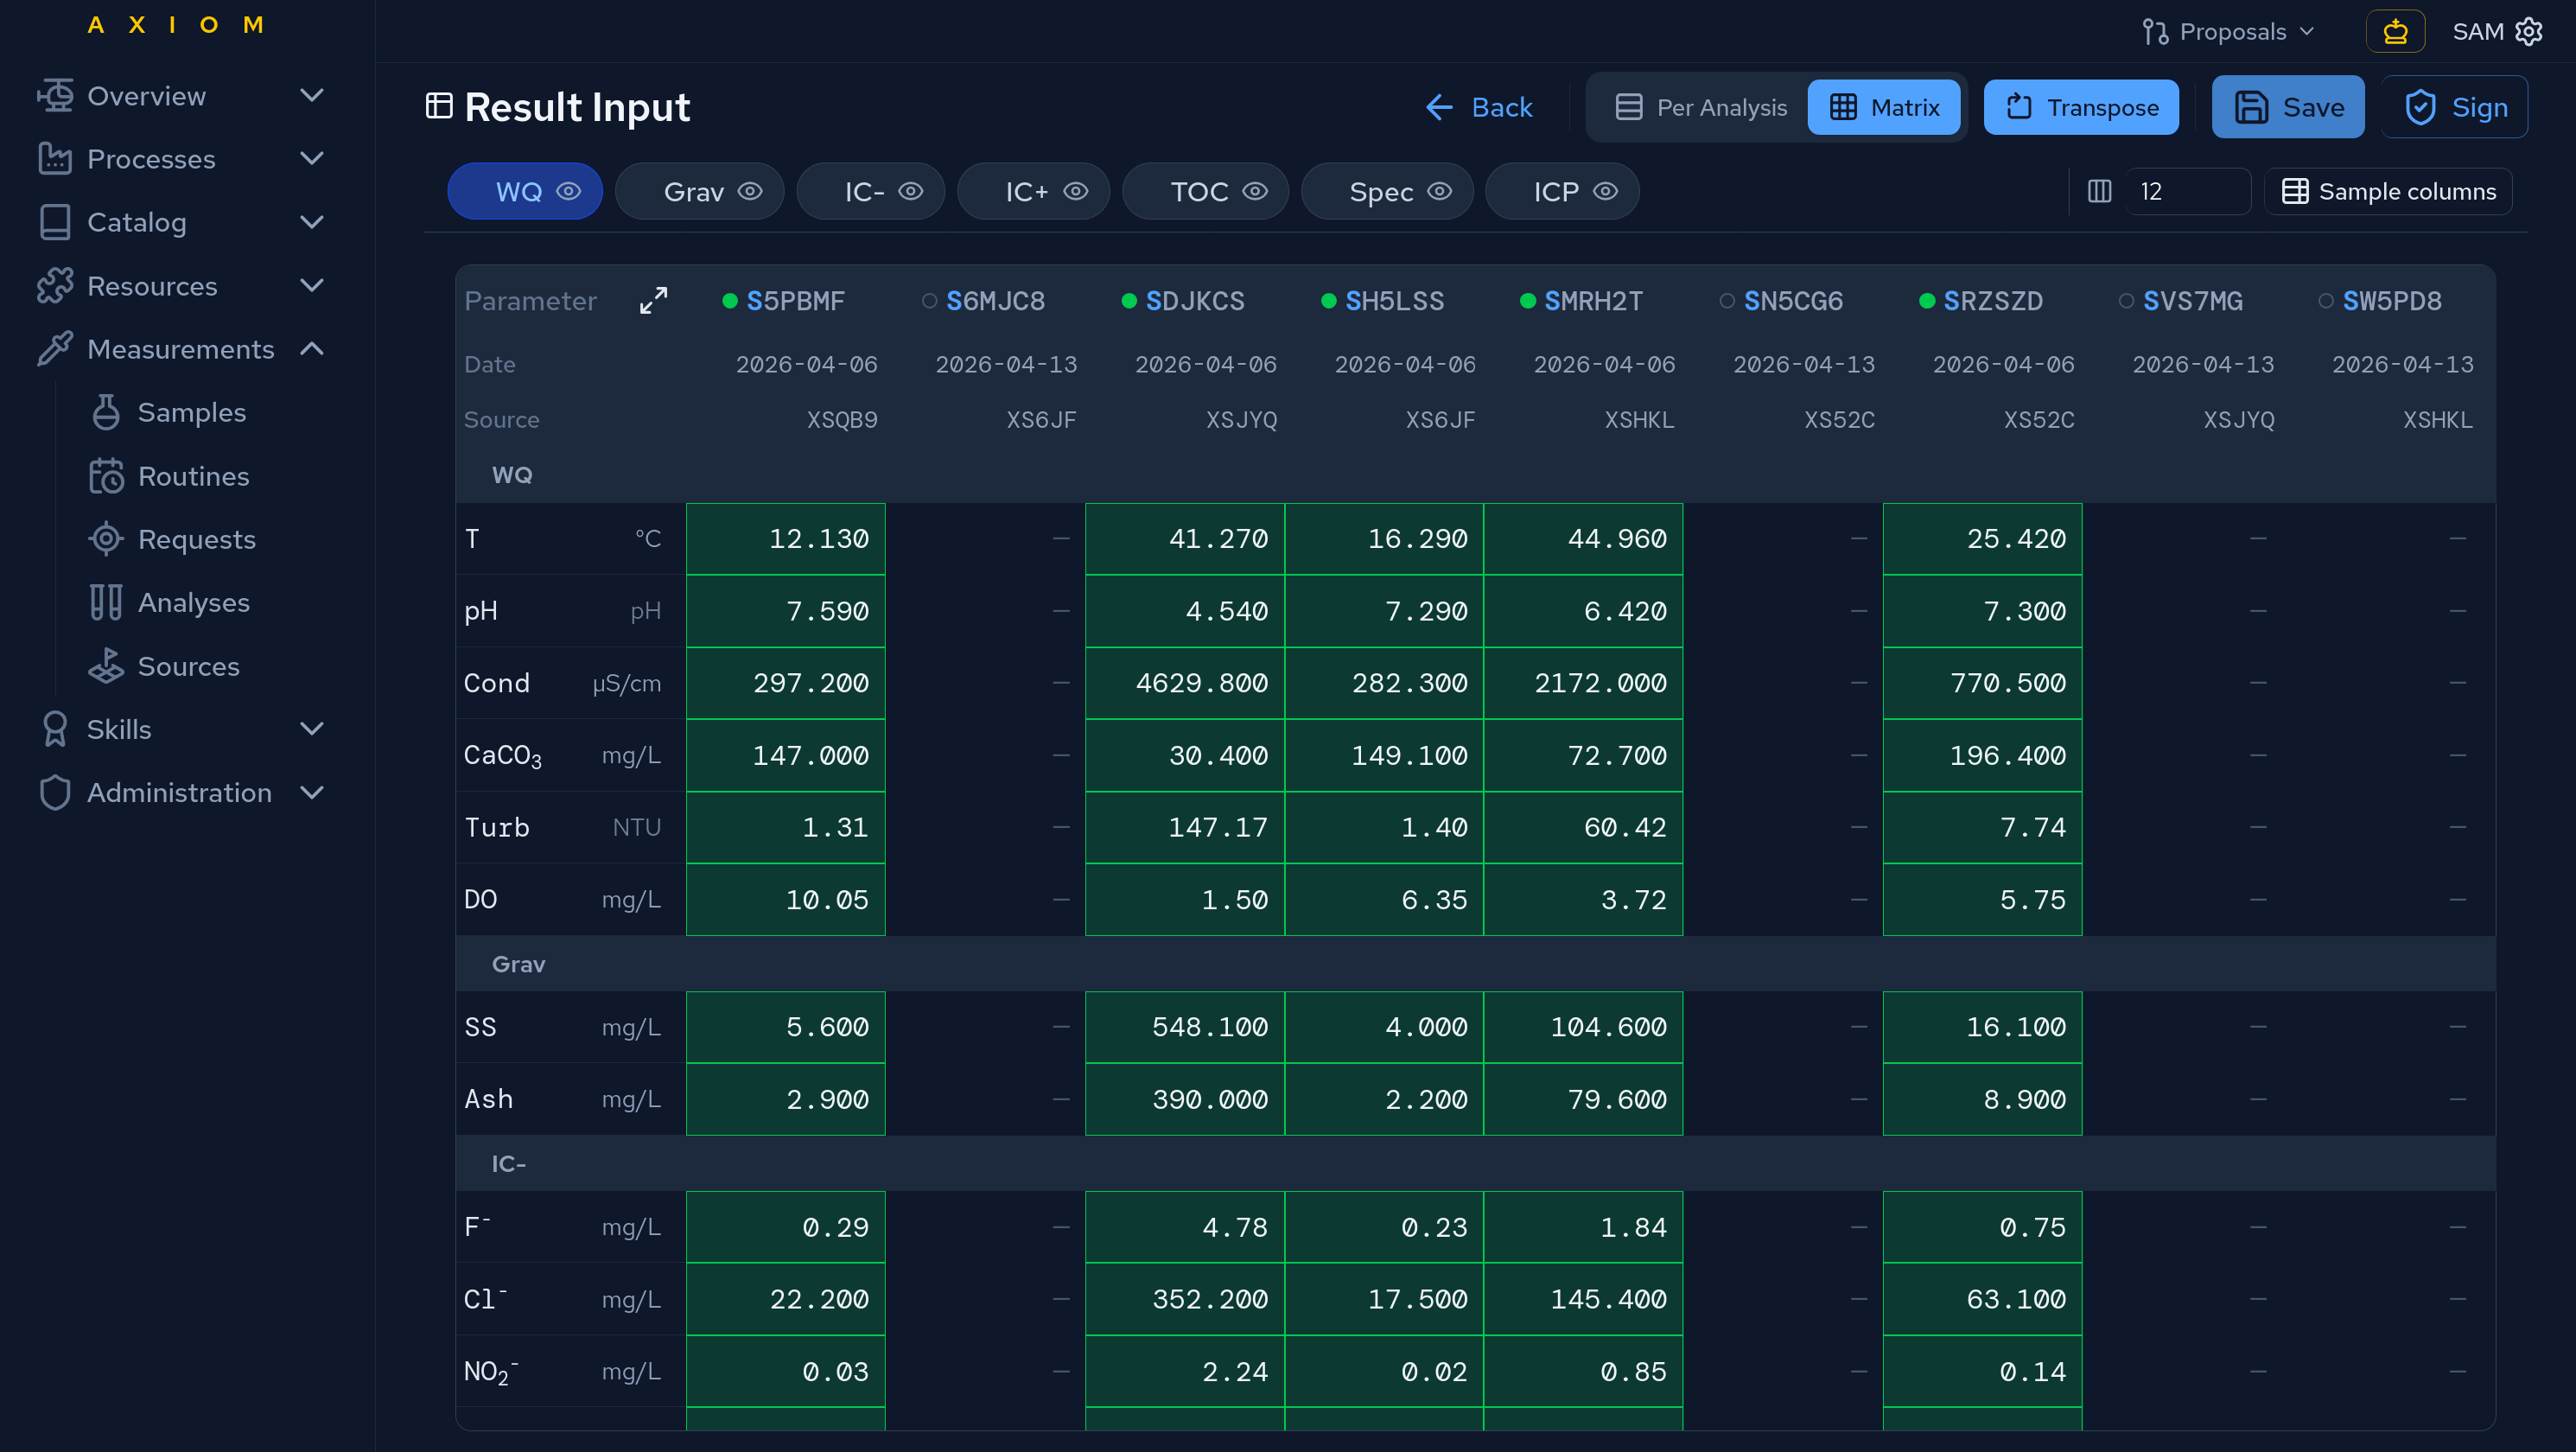Select the Spec analysis tab
The height and width of the screenshot is (1452, 2576).
tap(1380, 191)
